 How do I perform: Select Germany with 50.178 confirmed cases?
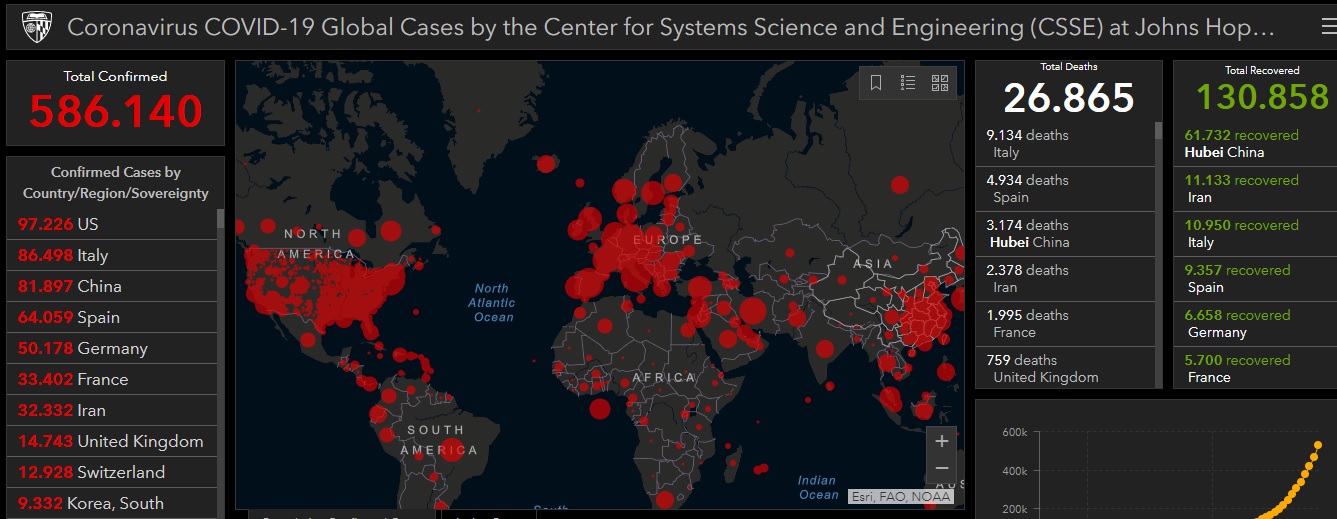(111, 348)
